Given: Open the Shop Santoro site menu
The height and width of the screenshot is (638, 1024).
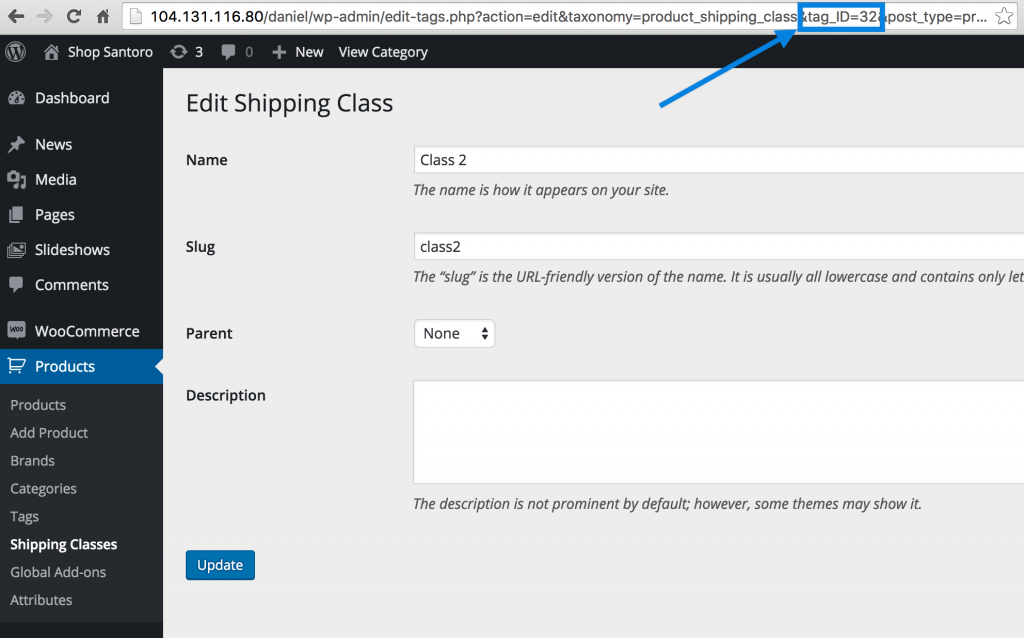Looking at the screenshot, I should [98, 52].
